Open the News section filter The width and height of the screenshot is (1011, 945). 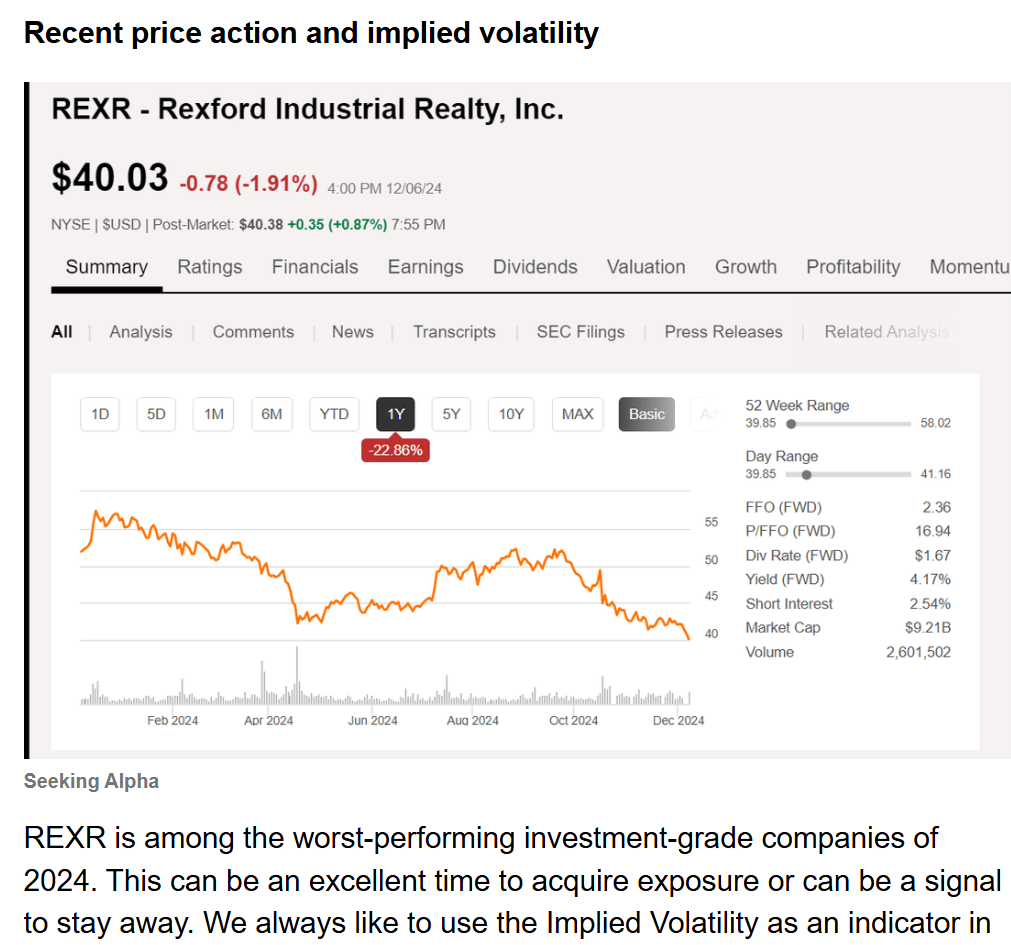coord(352,331)
